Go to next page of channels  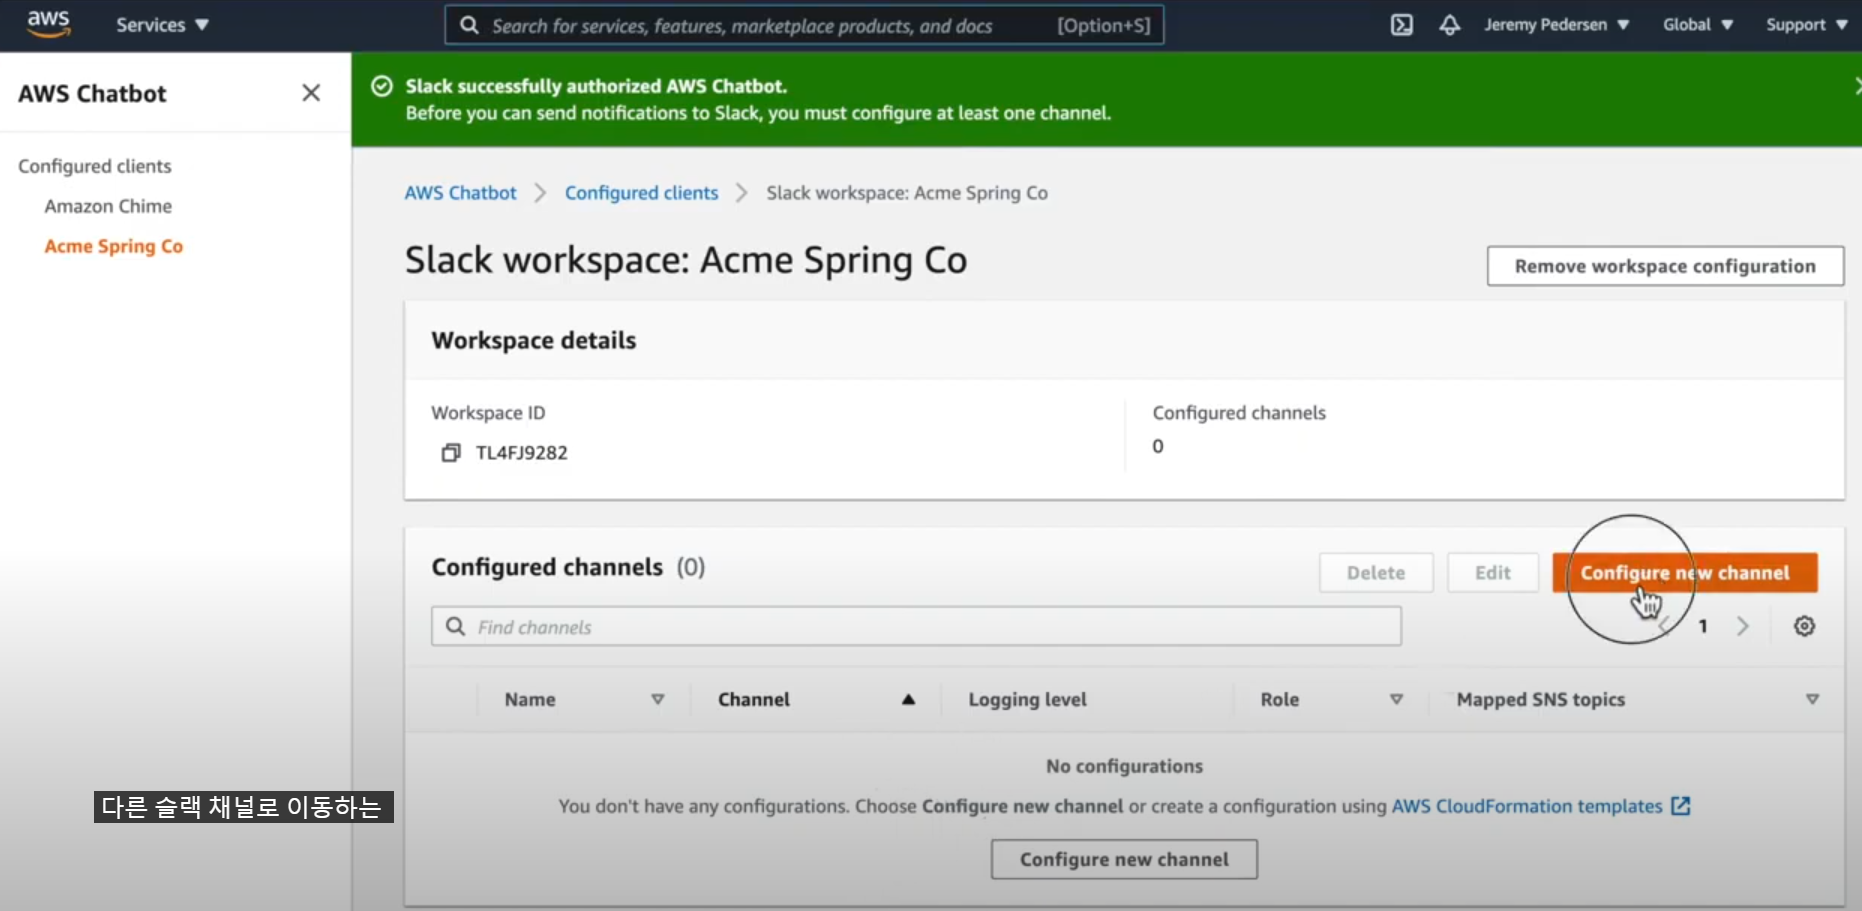click(1743, 626)
